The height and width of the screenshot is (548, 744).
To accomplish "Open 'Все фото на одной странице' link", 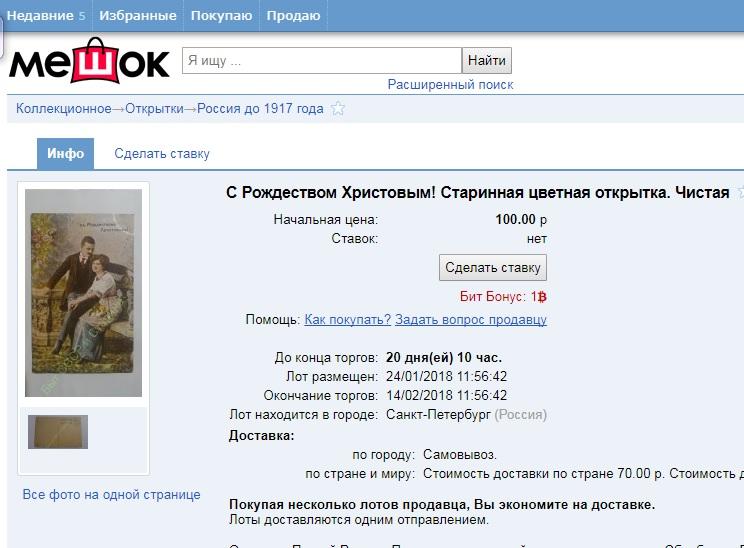I will 112,494.
